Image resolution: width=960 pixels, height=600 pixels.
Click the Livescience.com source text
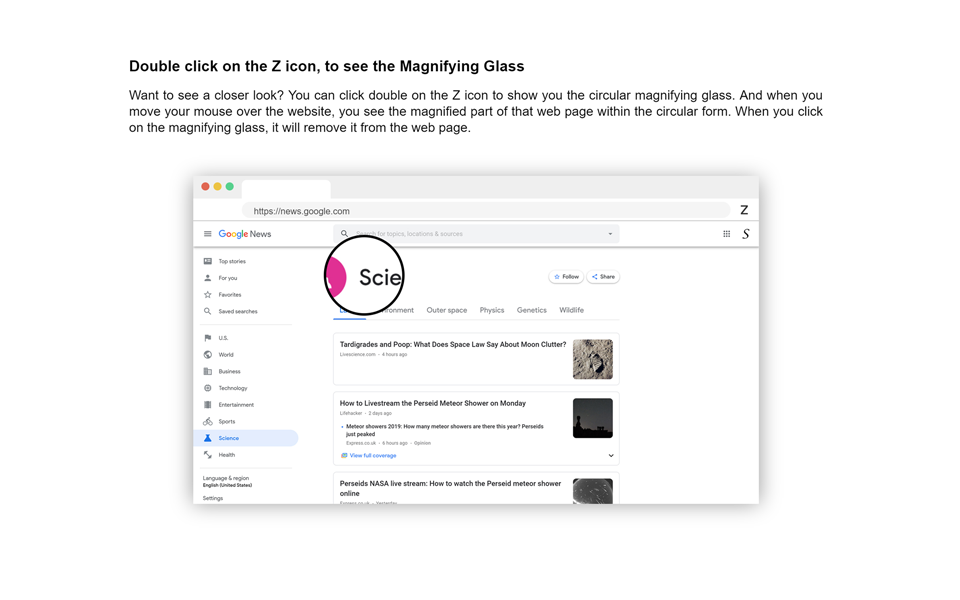(358, 354)
